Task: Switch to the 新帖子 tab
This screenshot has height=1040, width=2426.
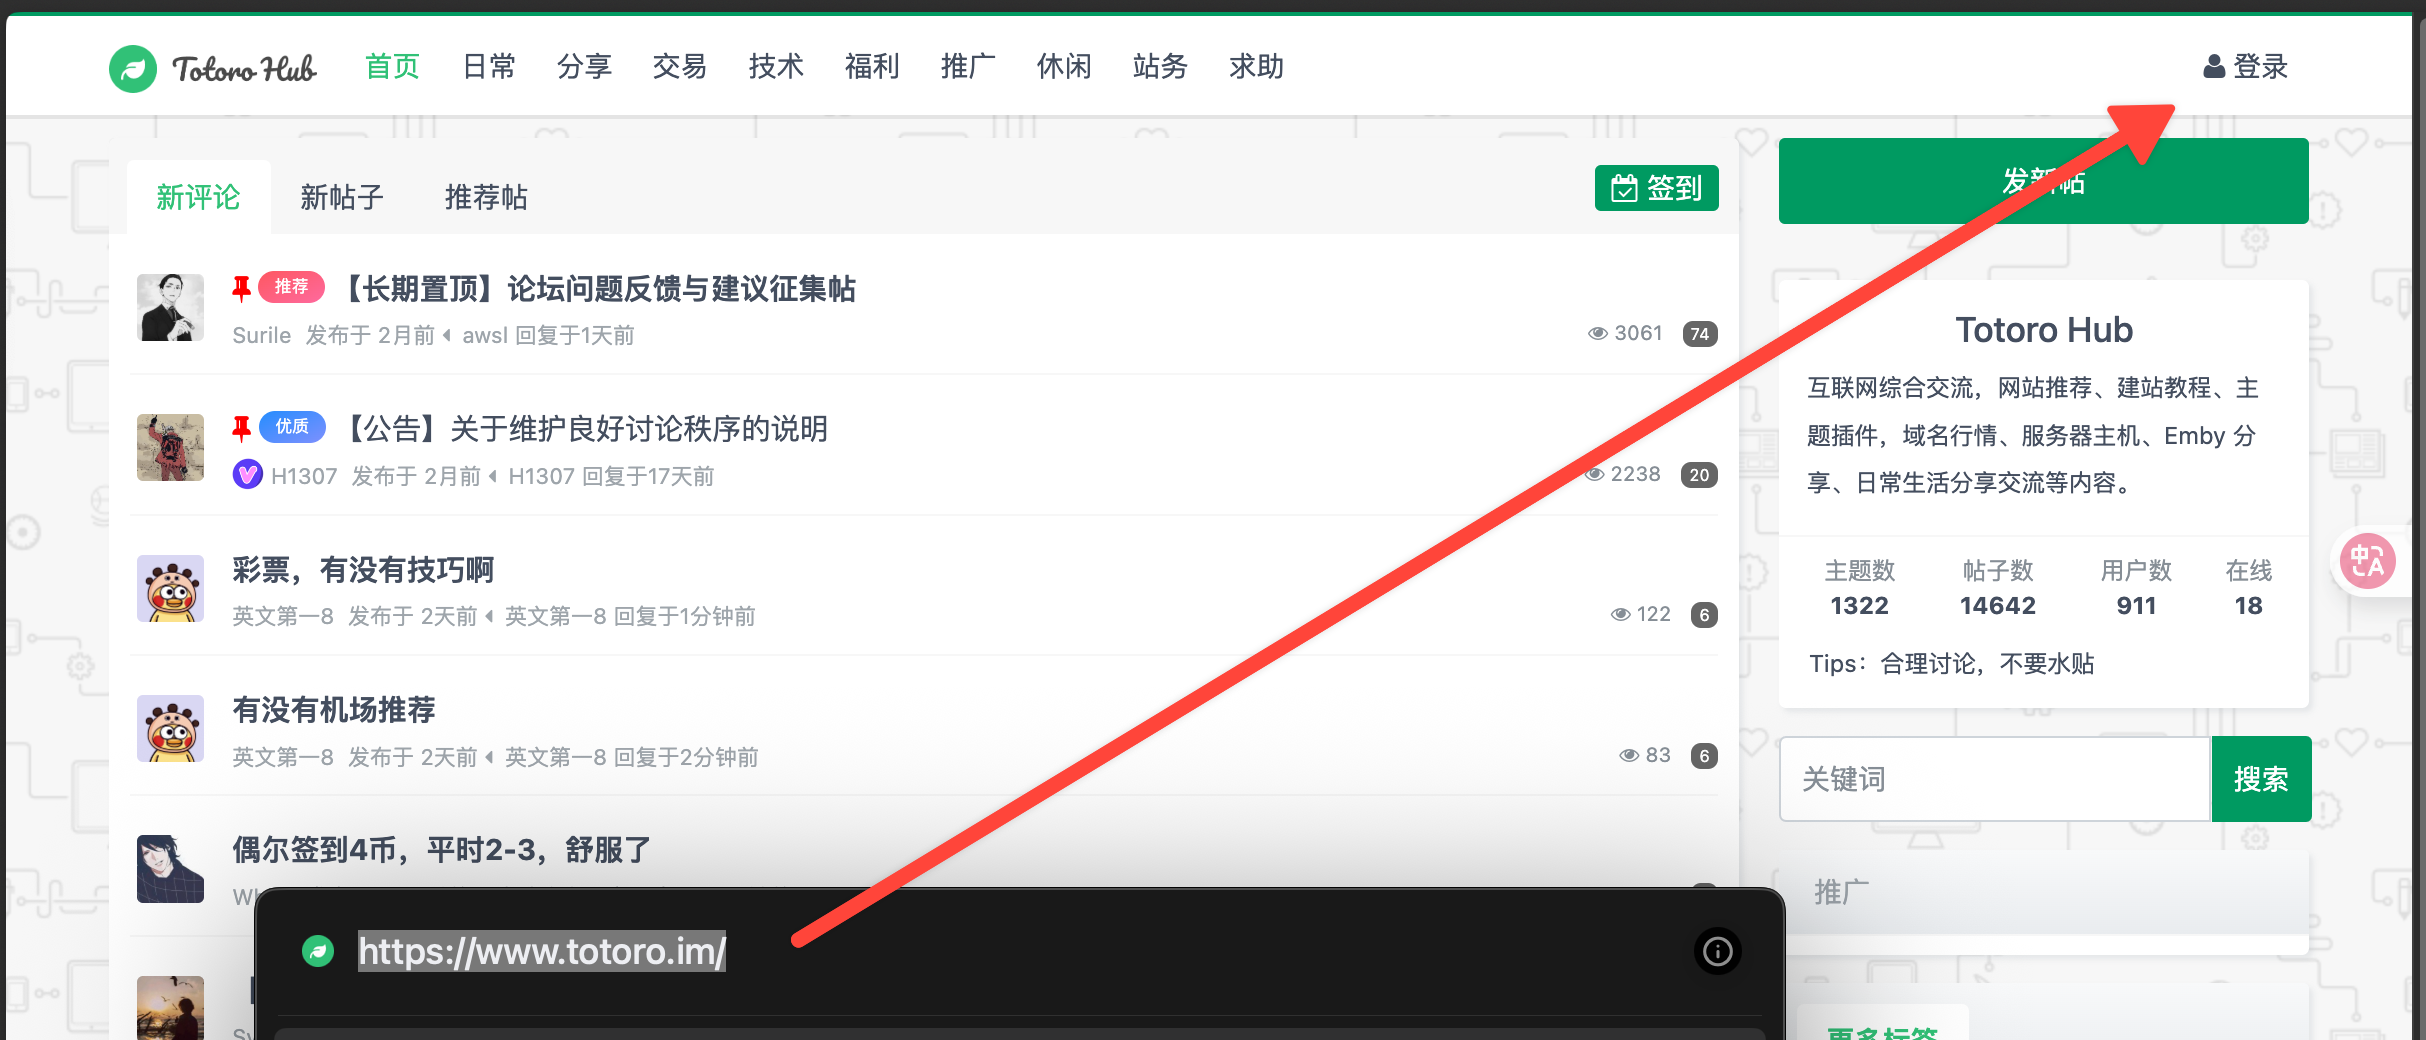Action: point(342,197)
